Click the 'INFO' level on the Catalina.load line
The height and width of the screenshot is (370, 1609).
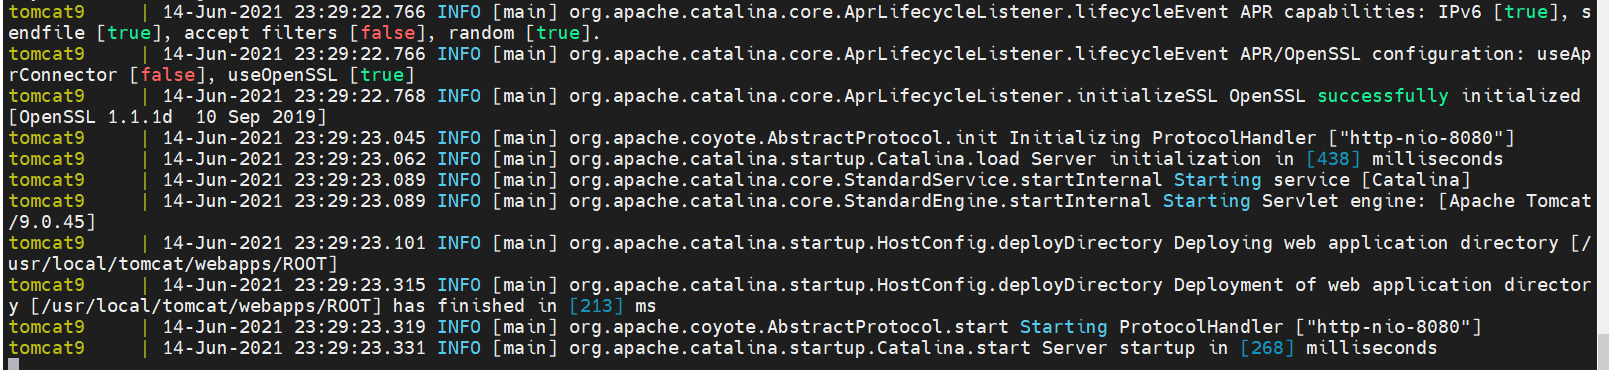(x=459, y=159)
